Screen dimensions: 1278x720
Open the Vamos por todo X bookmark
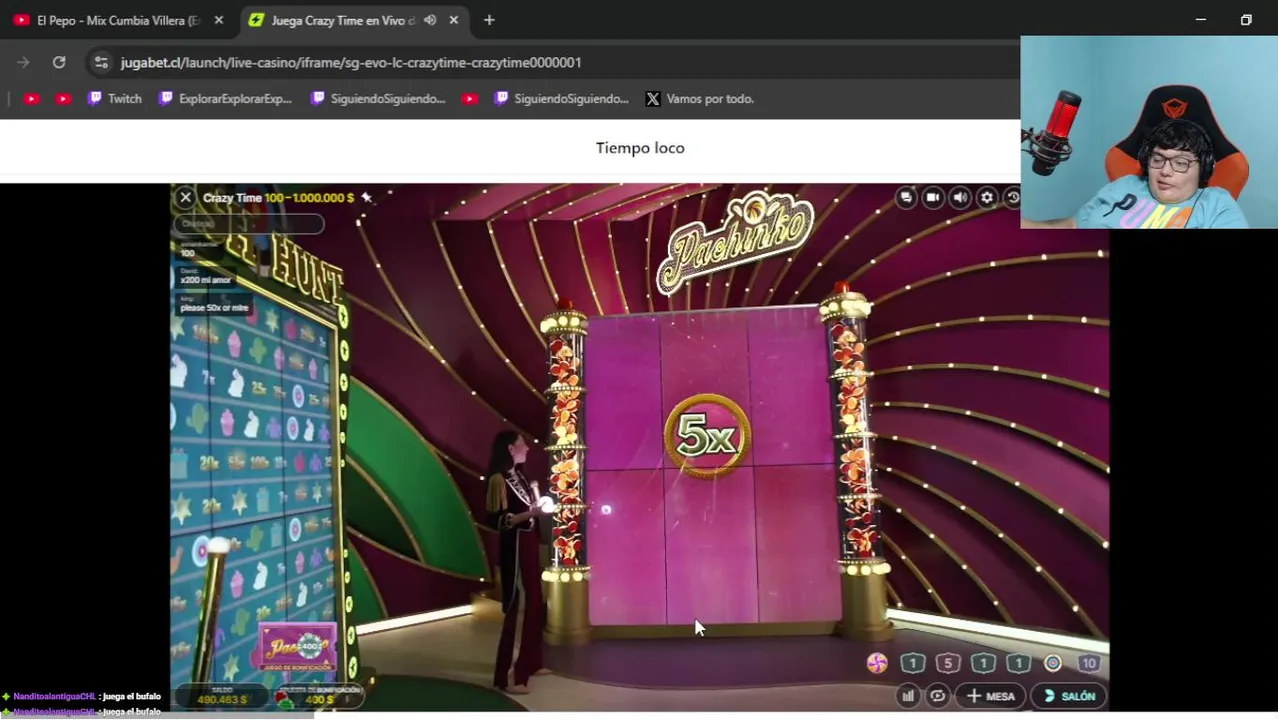tap(699, 99)
